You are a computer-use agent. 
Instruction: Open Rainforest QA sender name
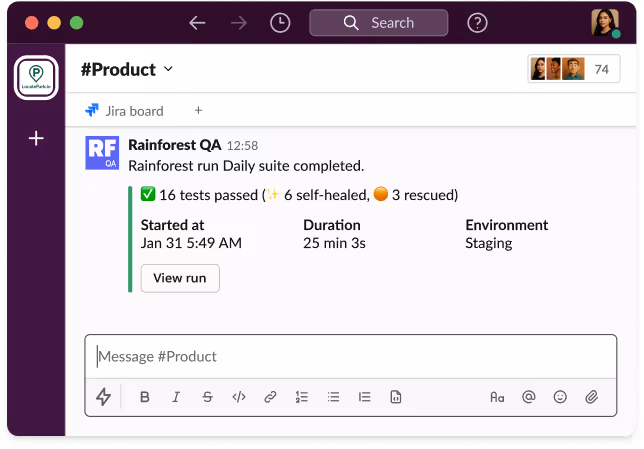click(175, 145)
